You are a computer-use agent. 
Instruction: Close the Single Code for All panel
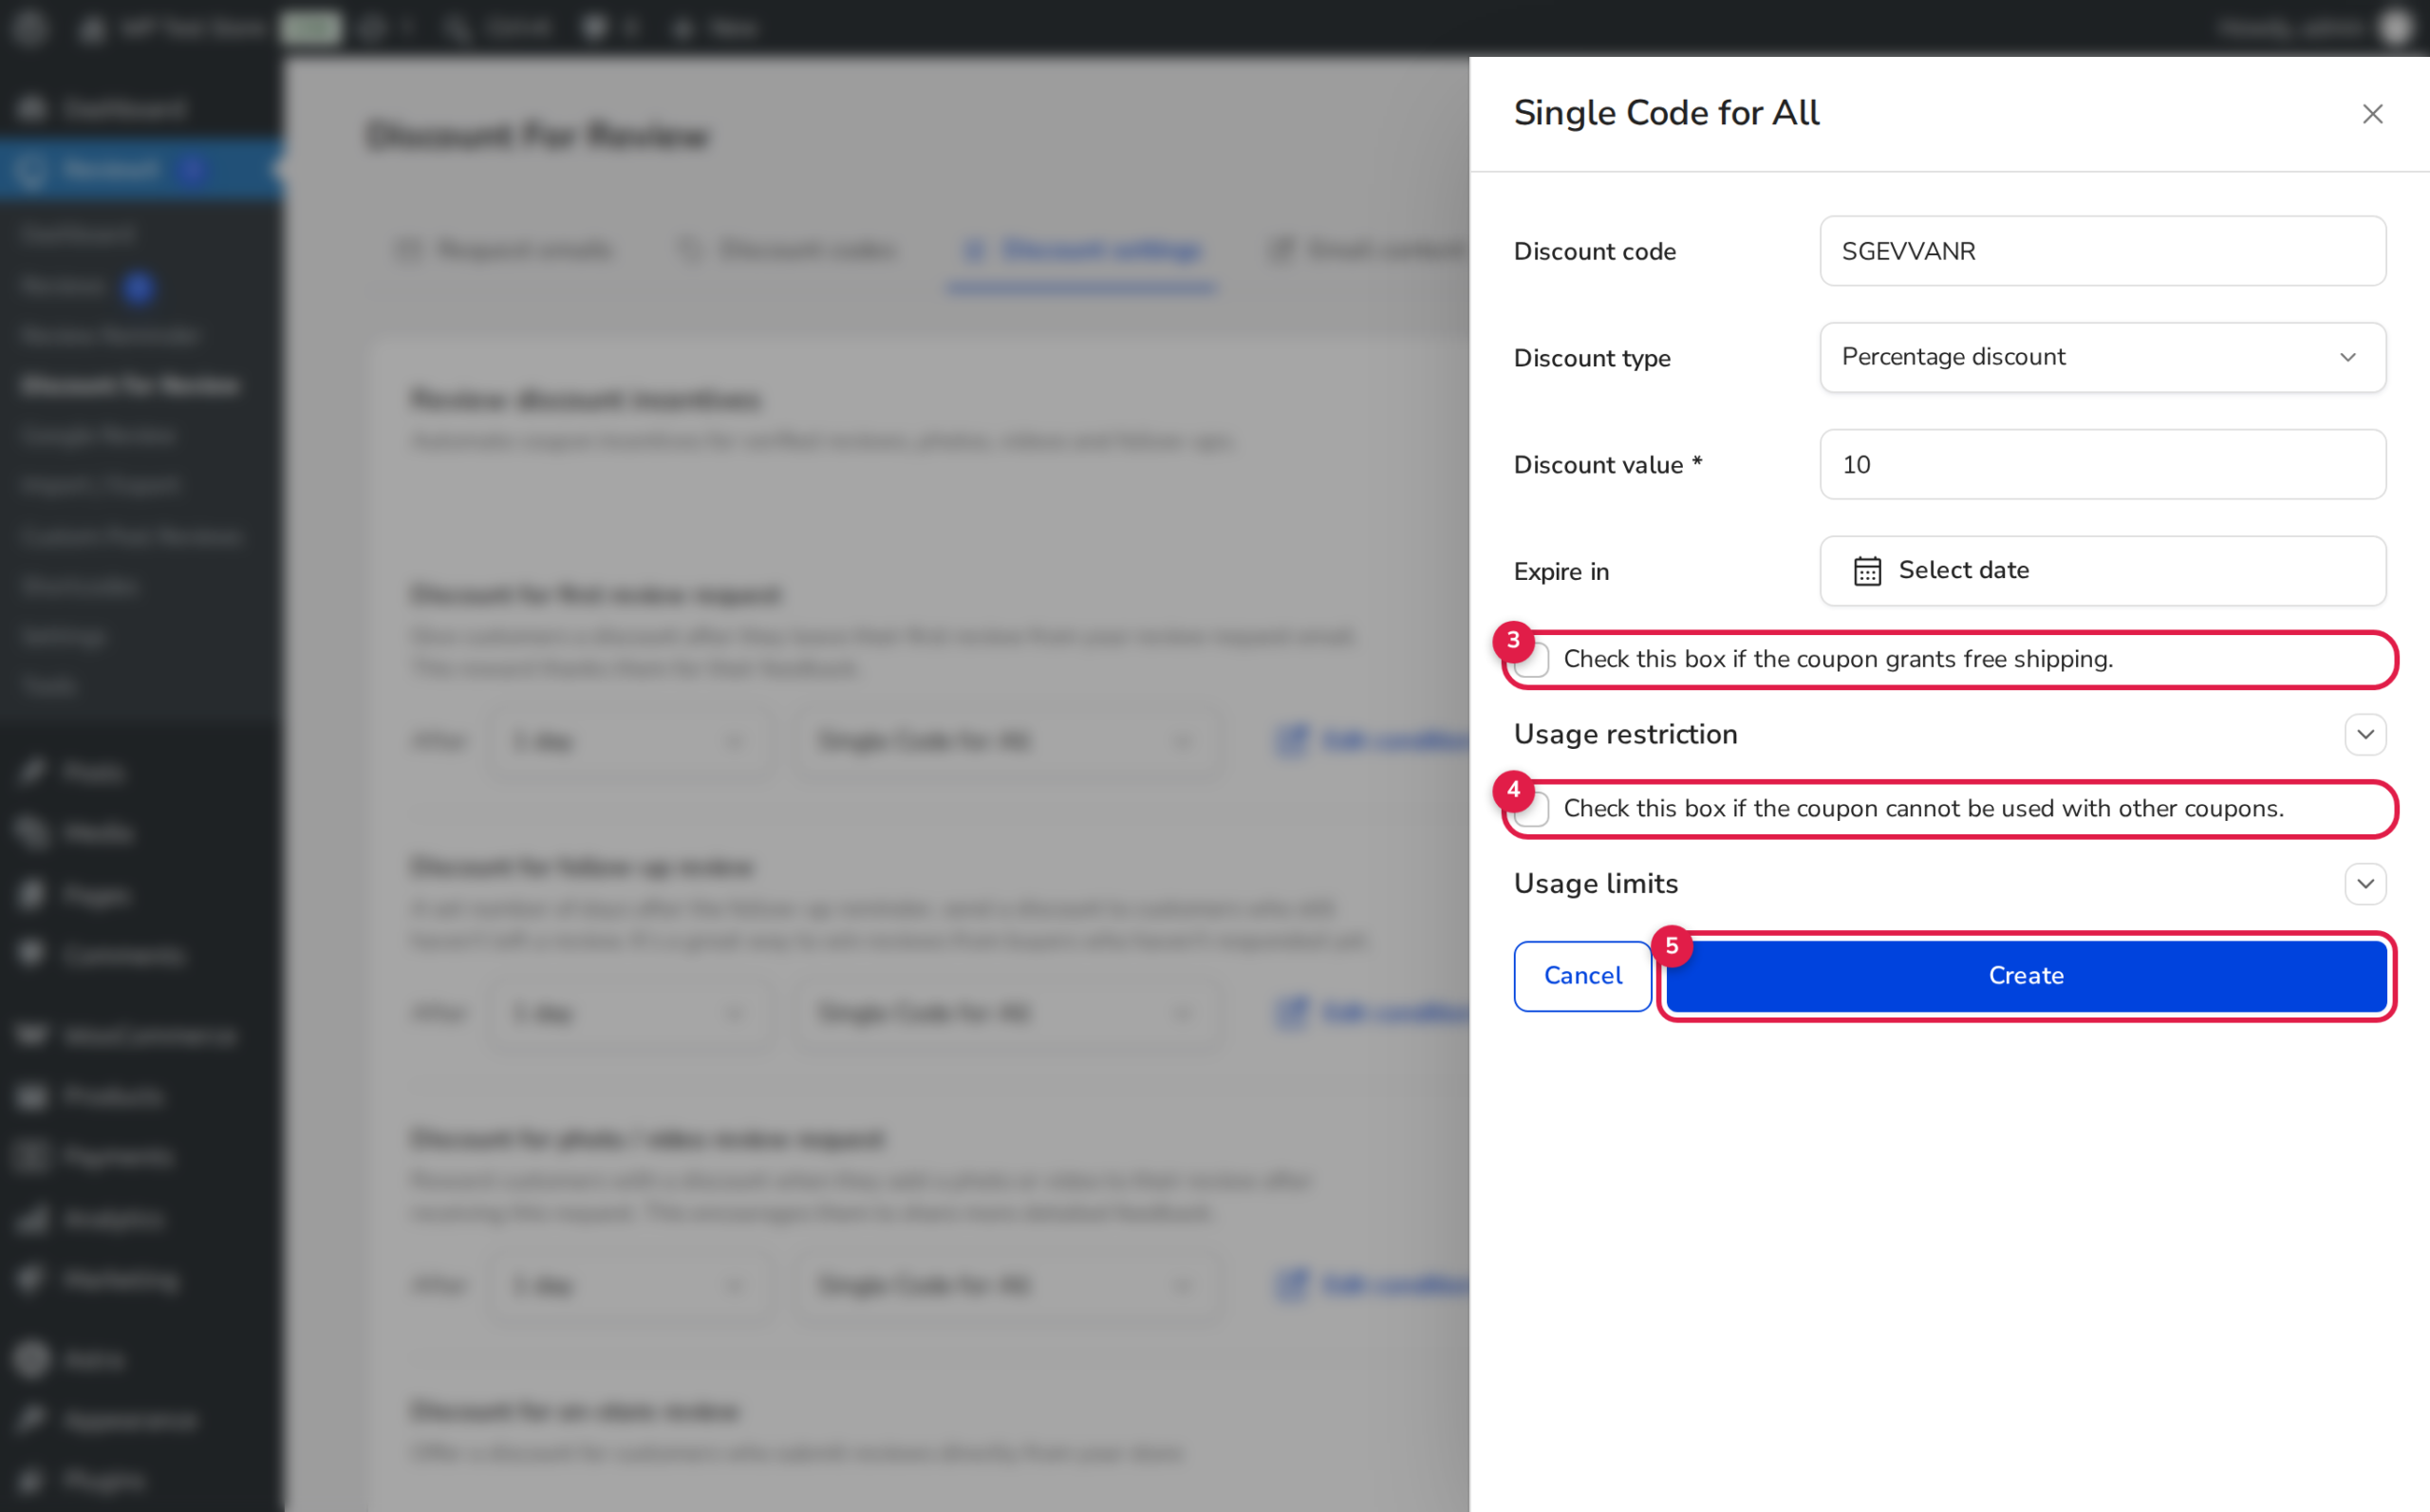point(2372,114)
